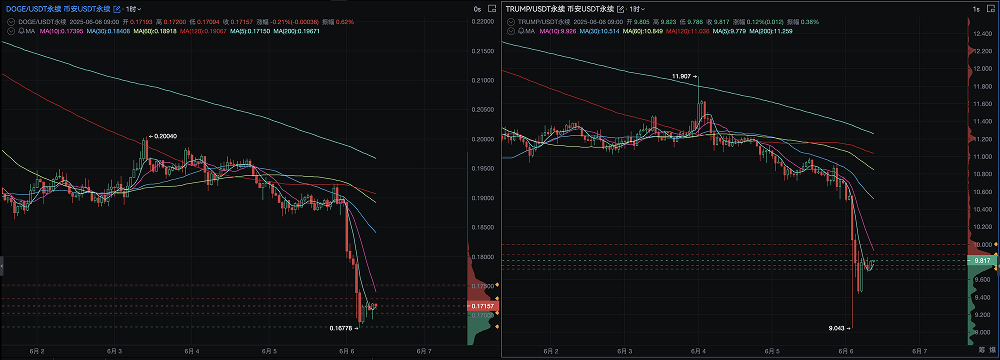Click the 0.16778 low marker on DOGE chart
The width and height of the screenshot is (1000, 360).
pos(343,328)
